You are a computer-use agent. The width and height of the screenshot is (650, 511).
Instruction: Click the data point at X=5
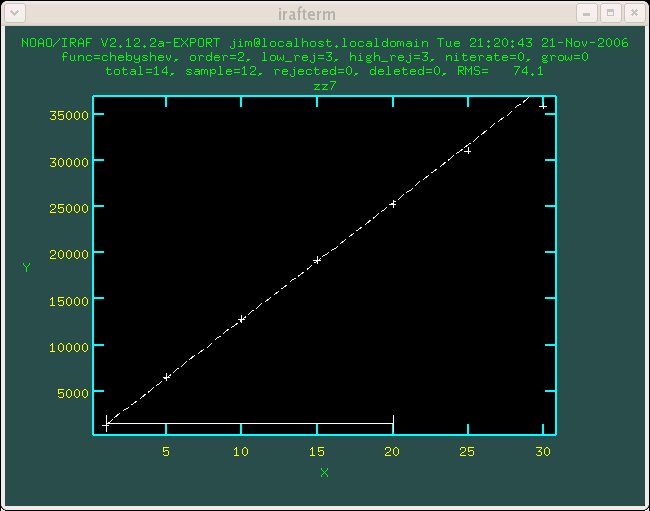click(167, 376)
